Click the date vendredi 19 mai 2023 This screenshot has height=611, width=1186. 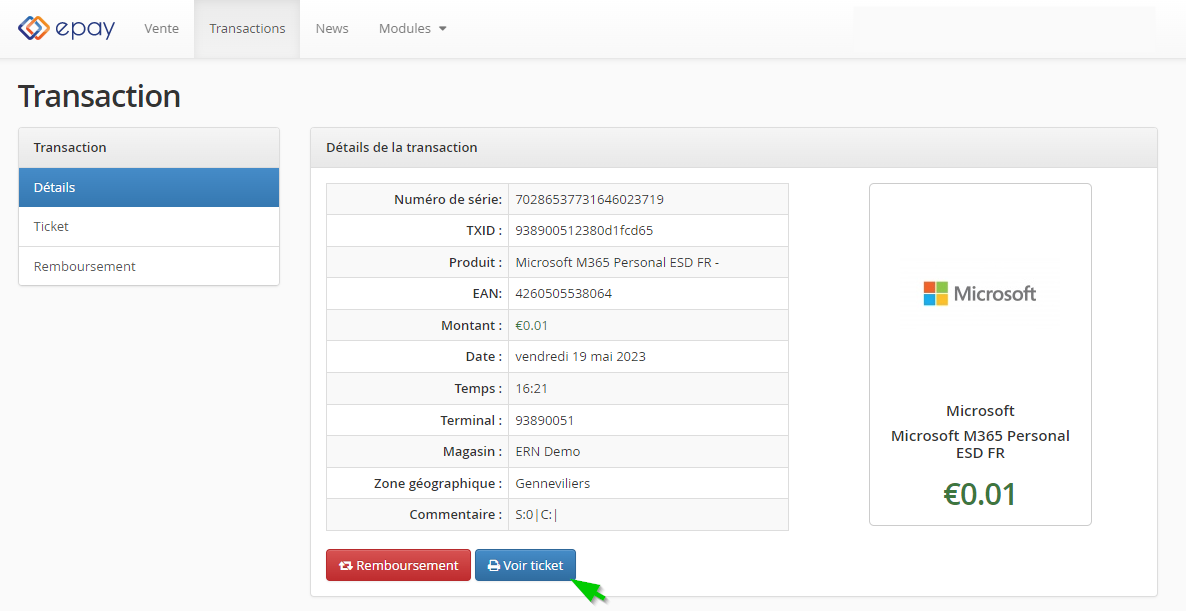[581, 357]
